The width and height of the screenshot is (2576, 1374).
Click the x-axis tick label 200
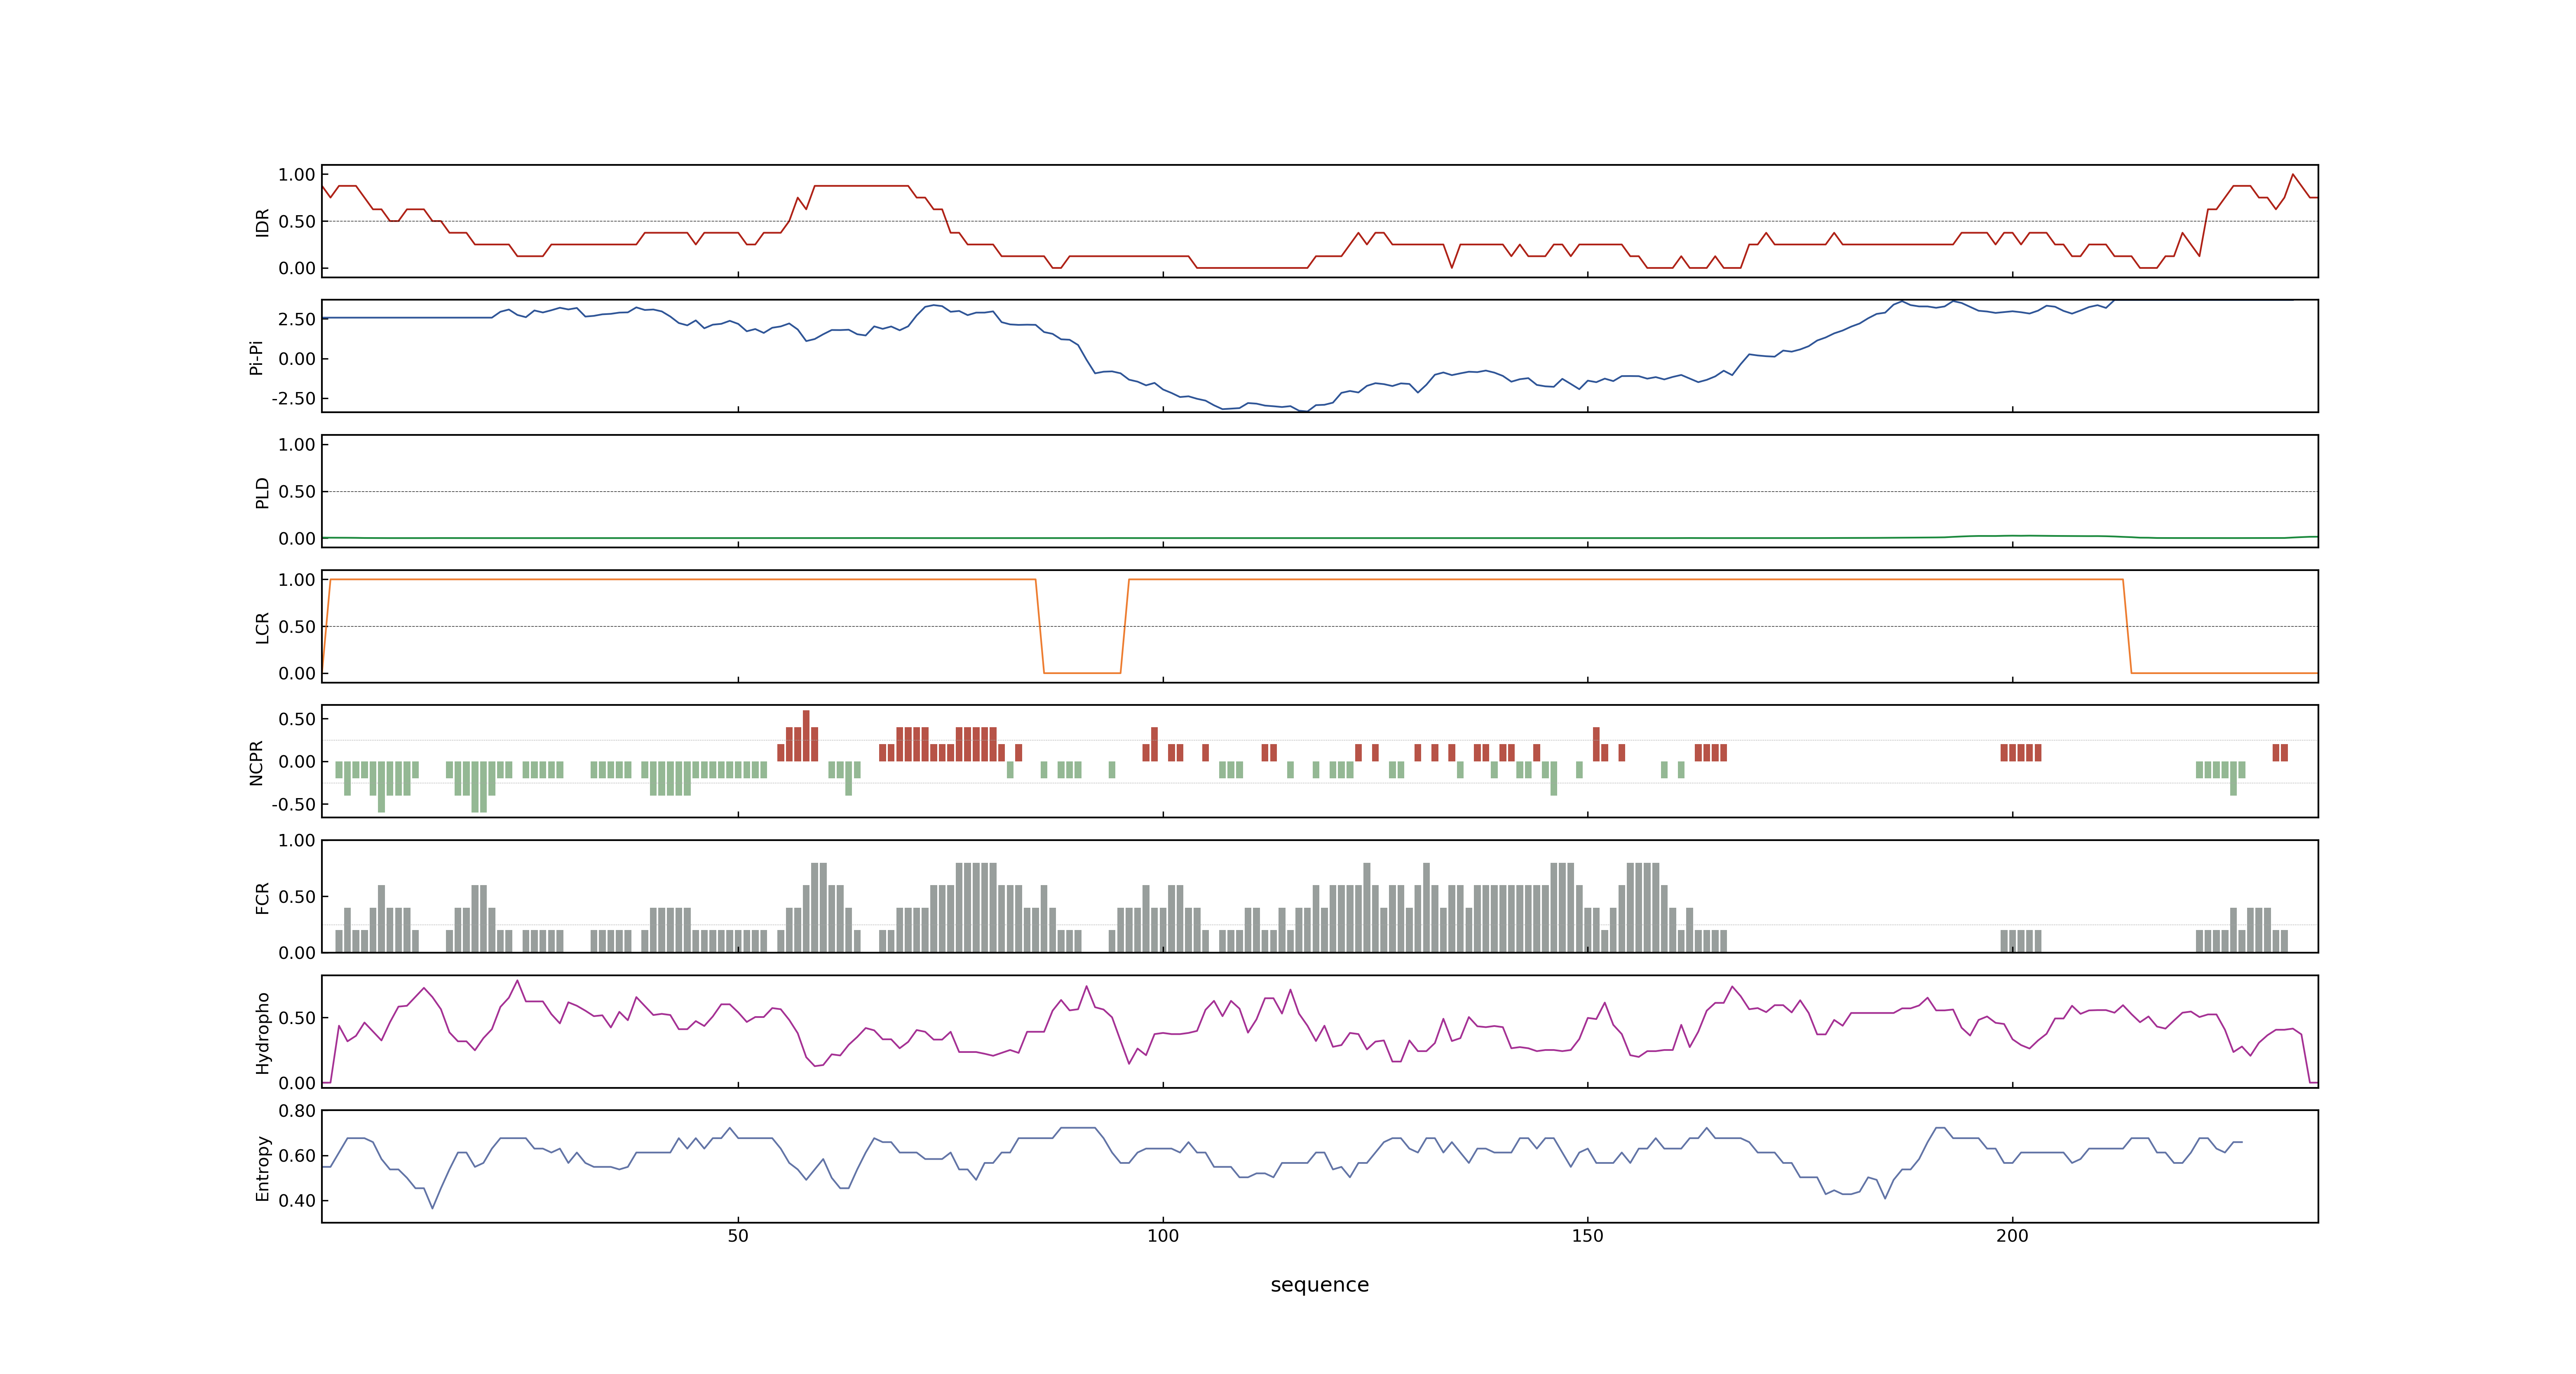tap(2012, 1236)
